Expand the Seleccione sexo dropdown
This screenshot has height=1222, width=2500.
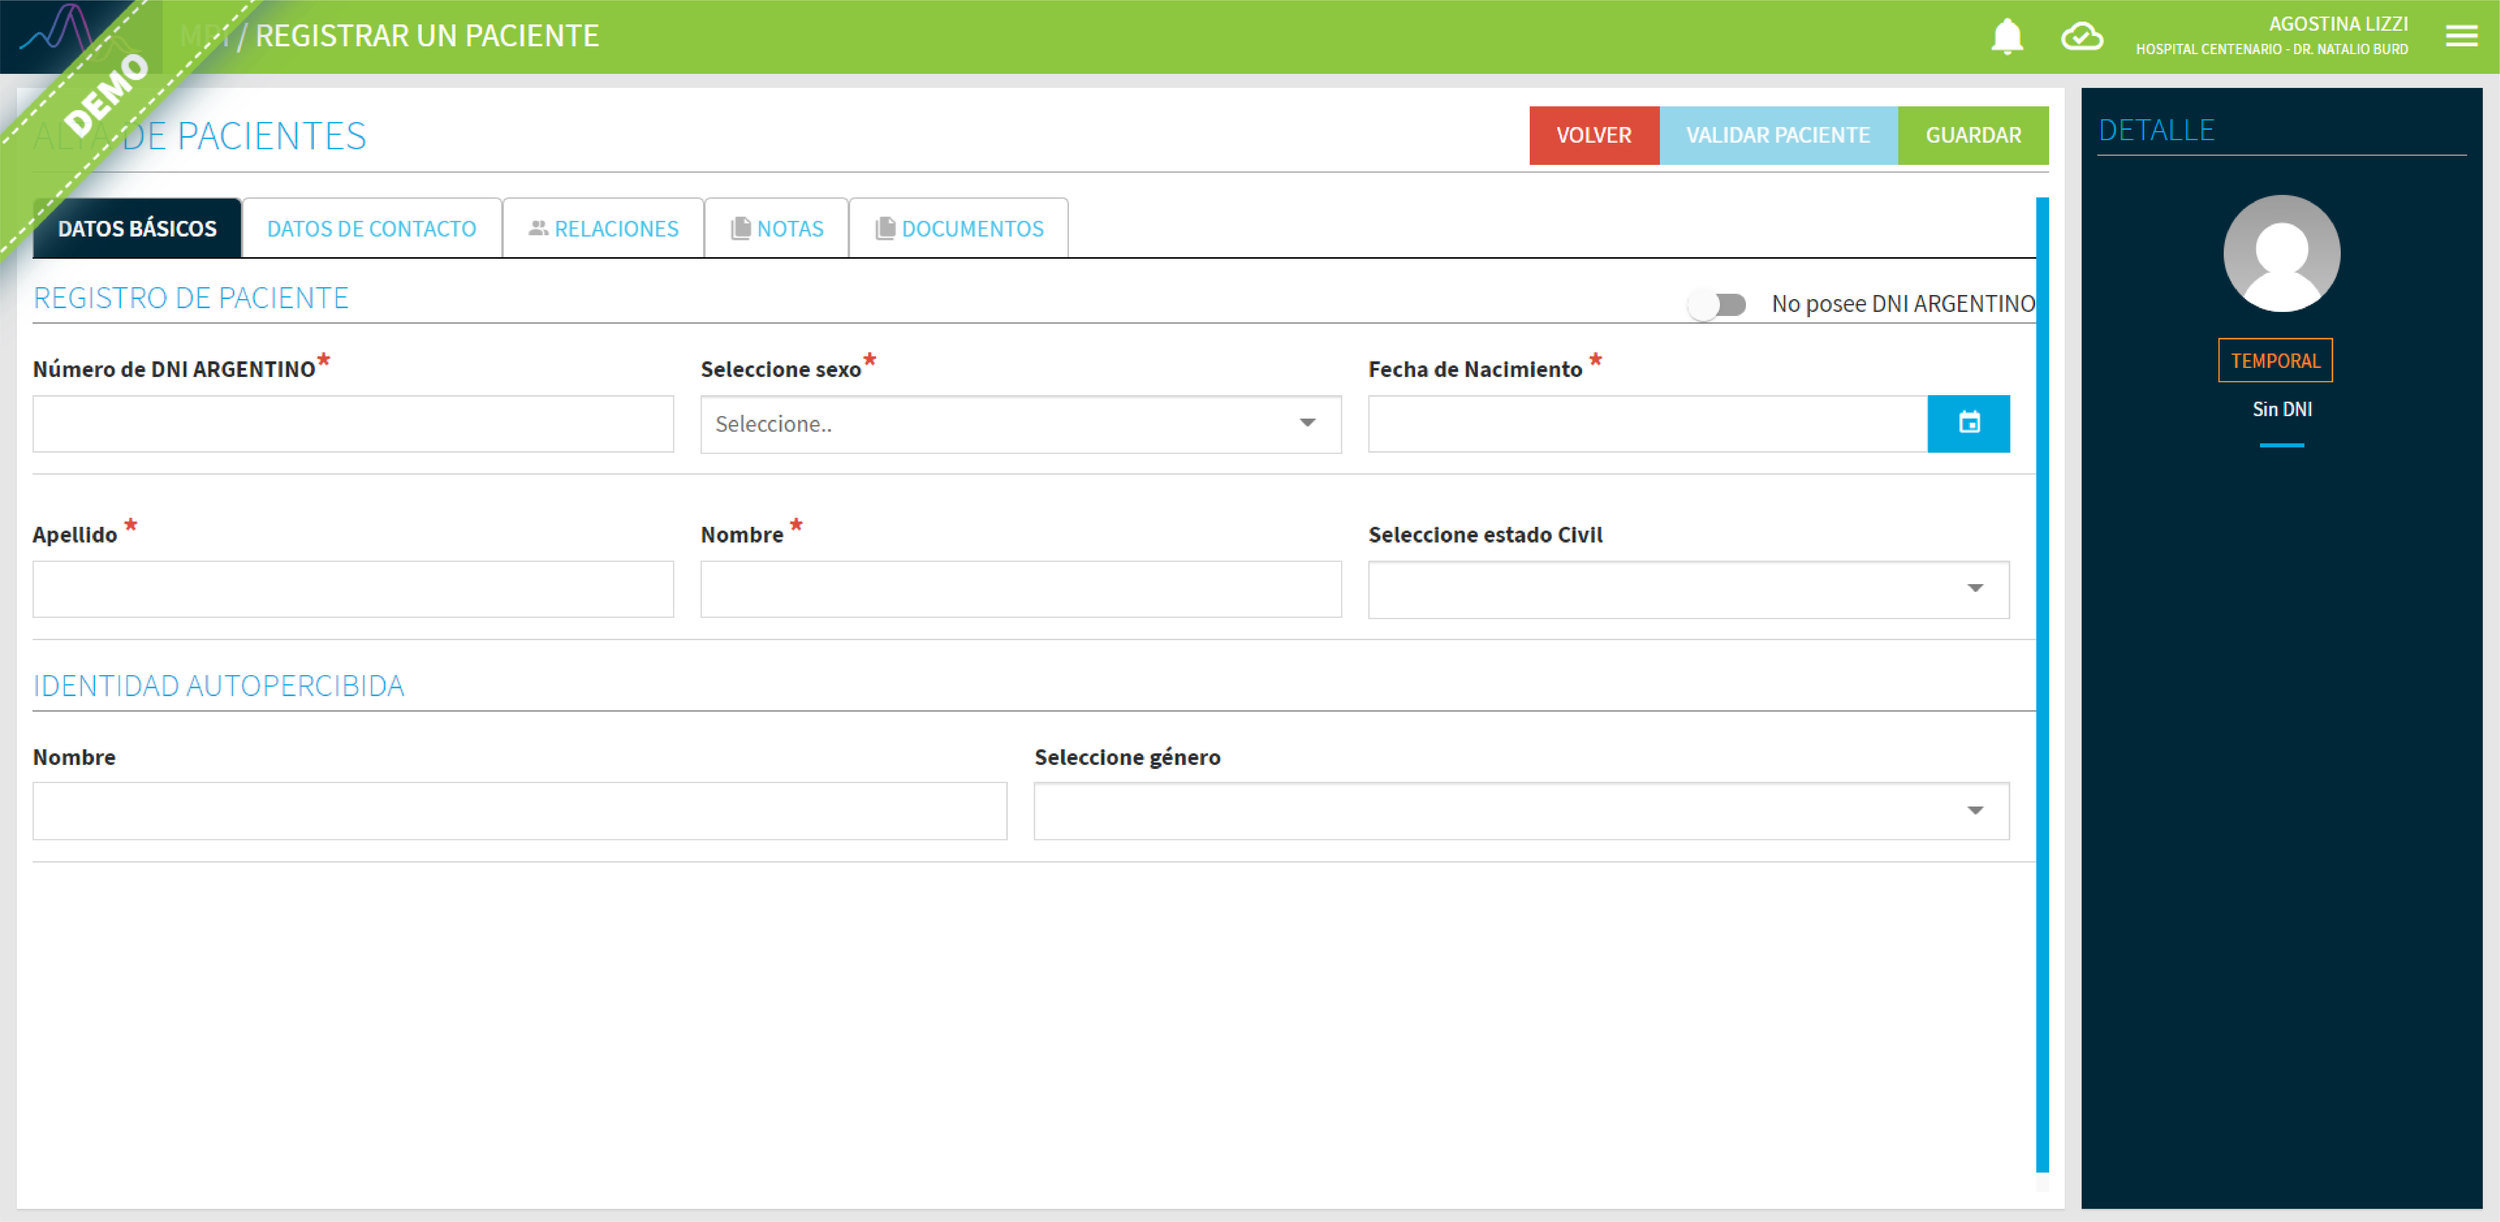[1020, 424]
